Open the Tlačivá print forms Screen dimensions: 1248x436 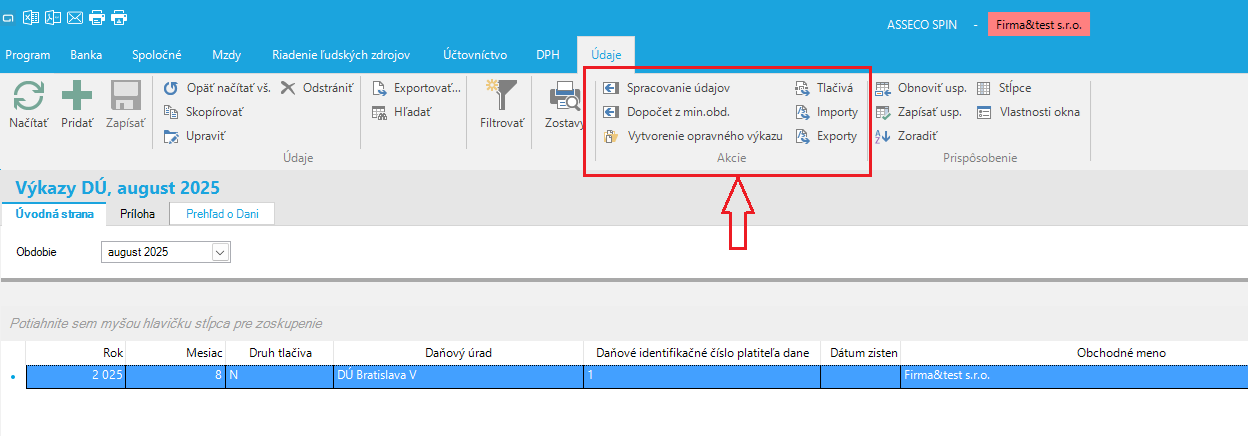[x=834, y=88]
